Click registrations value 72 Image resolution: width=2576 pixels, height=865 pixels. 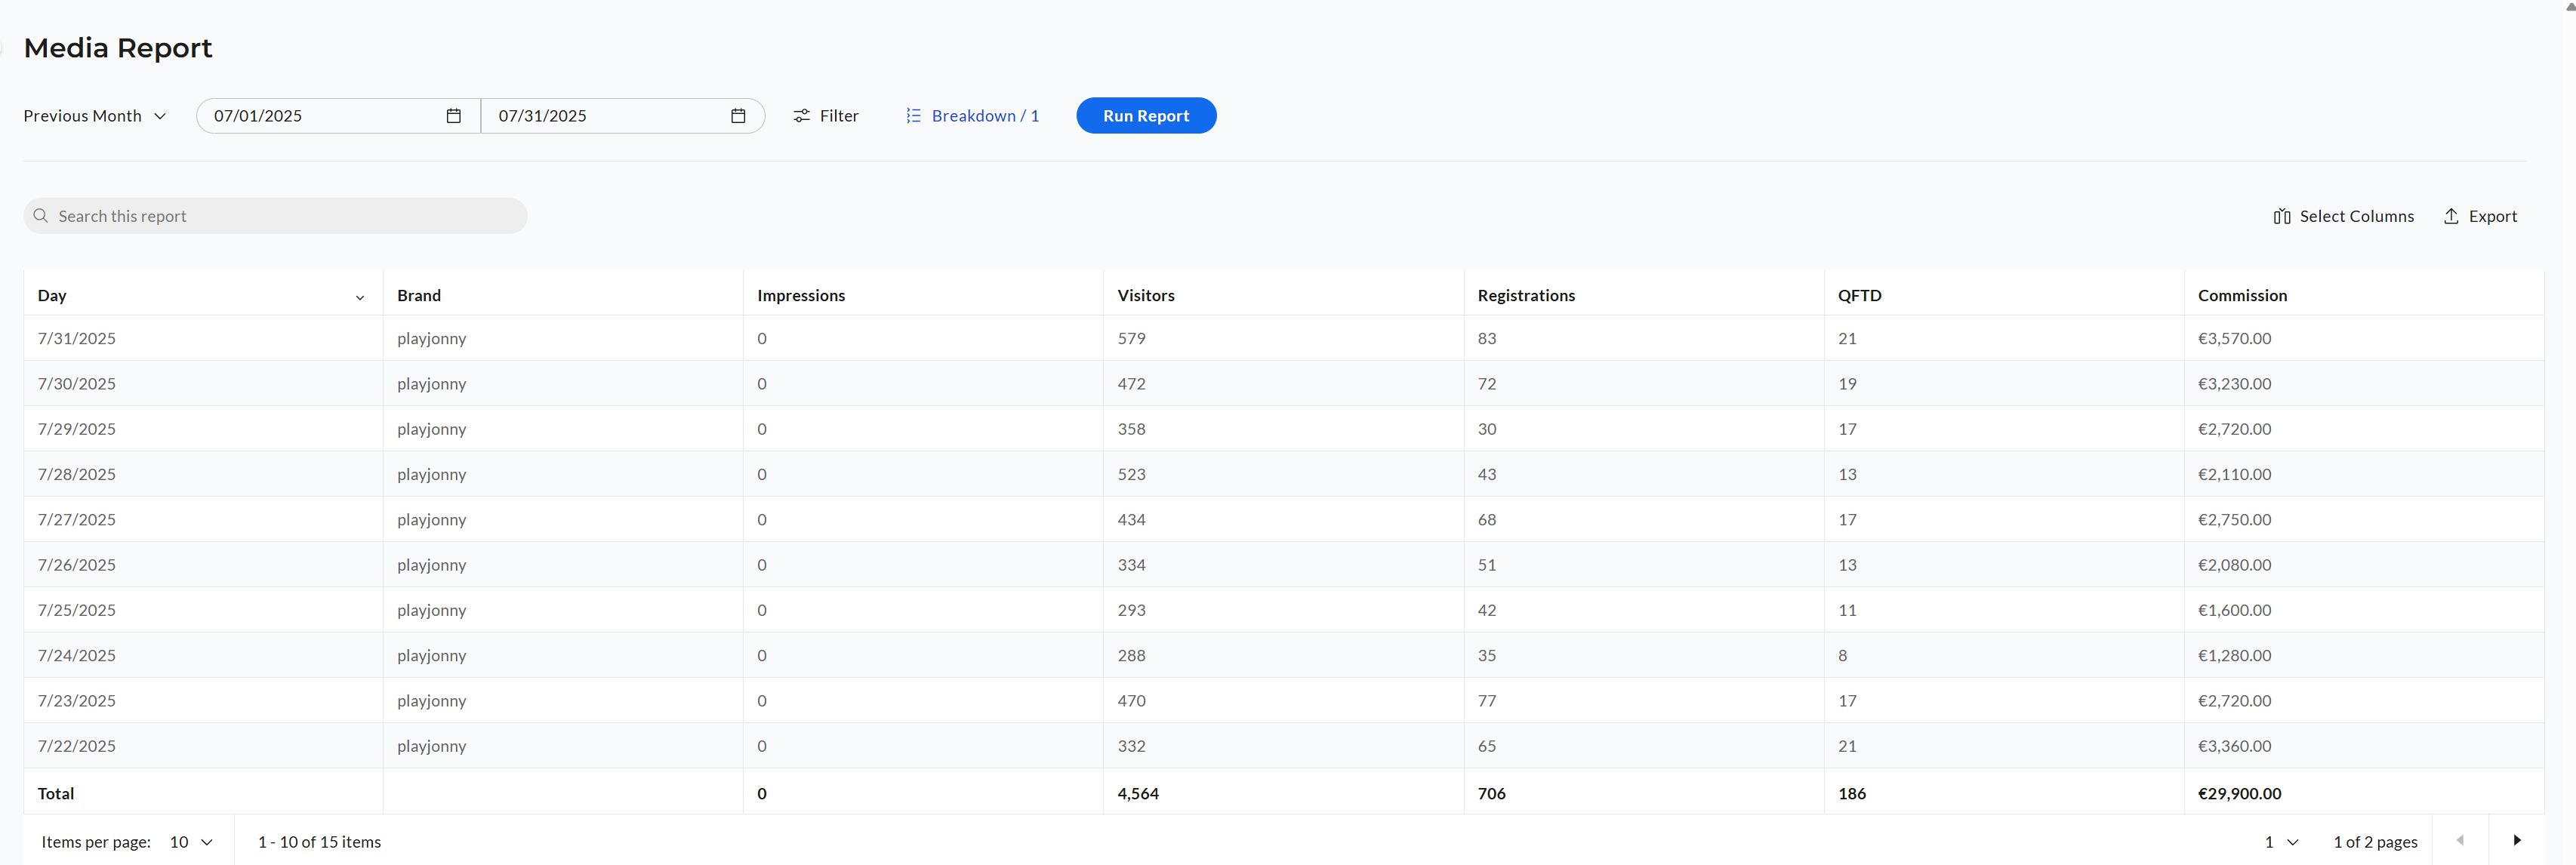[1487, 384]
